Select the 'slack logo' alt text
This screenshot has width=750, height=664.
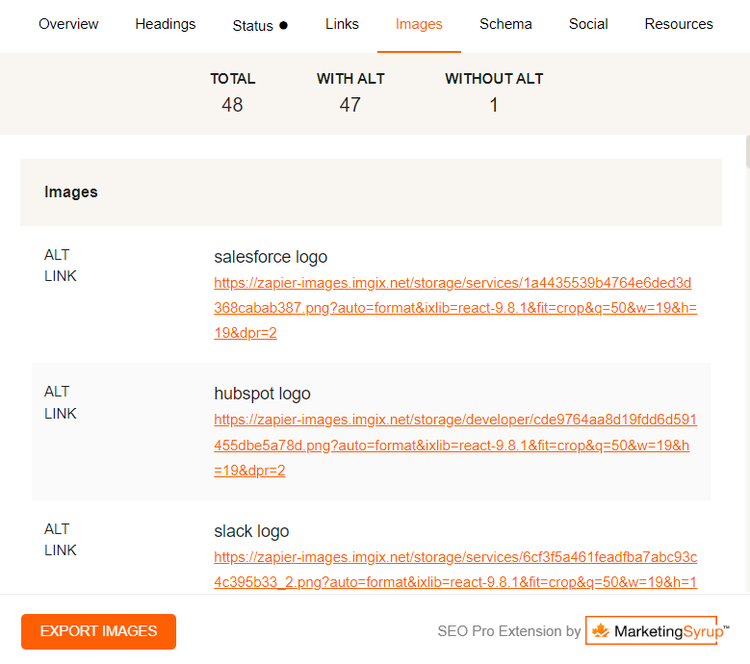point(251,531)
